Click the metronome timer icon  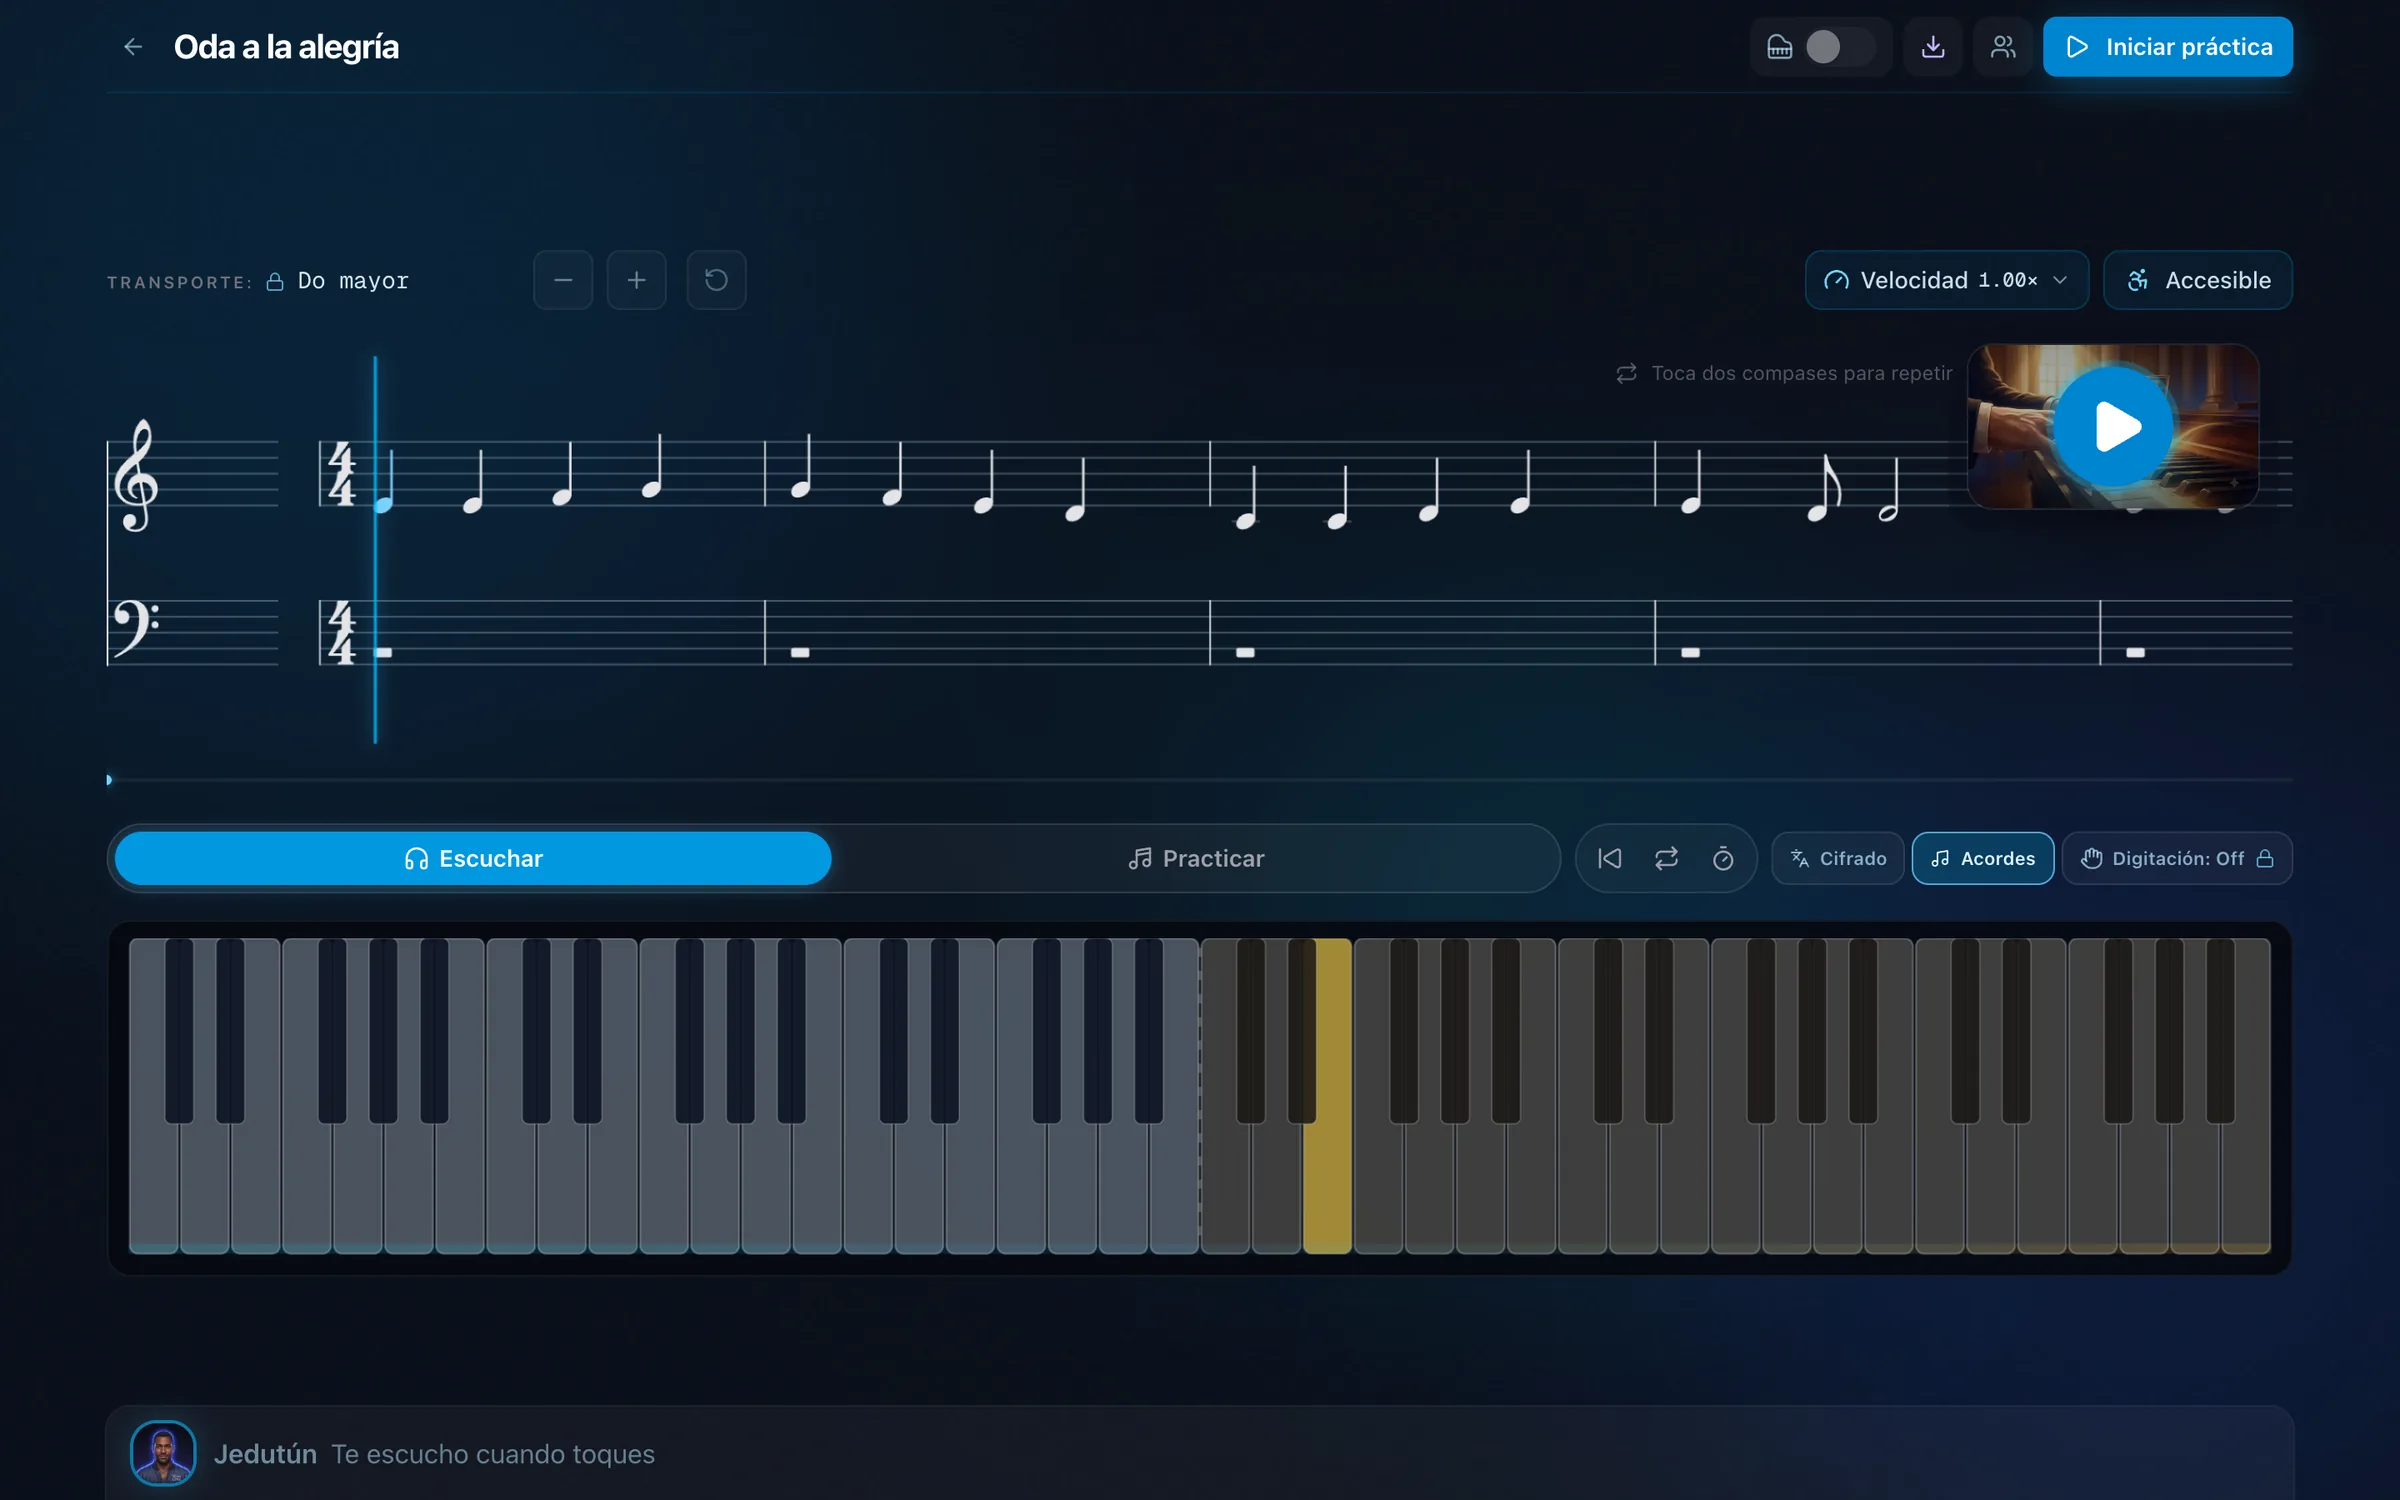click(1723, 858)
